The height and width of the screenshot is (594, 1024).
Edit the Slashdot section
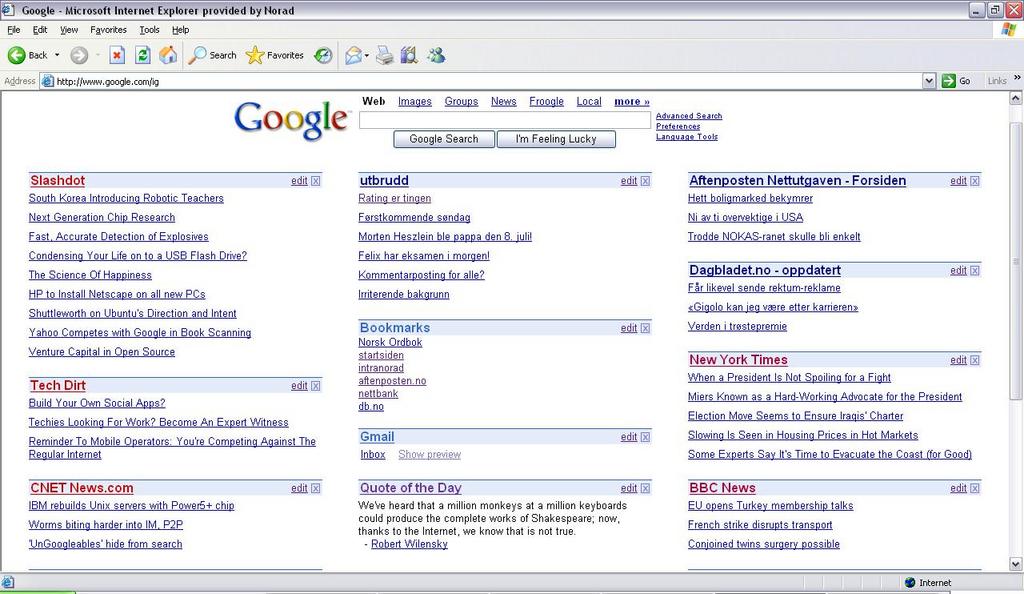point(299,181)
